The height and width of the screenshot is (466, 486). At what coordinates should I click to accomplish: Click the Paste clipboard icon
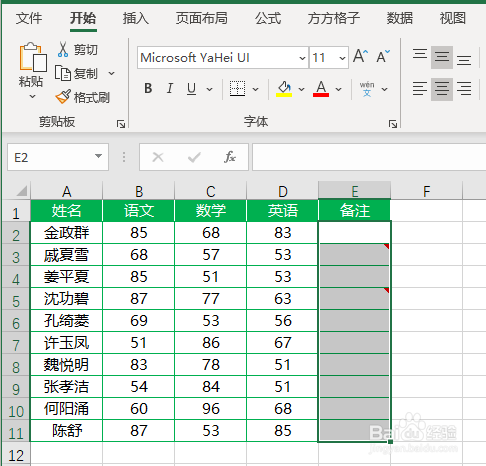coord(32,57)
